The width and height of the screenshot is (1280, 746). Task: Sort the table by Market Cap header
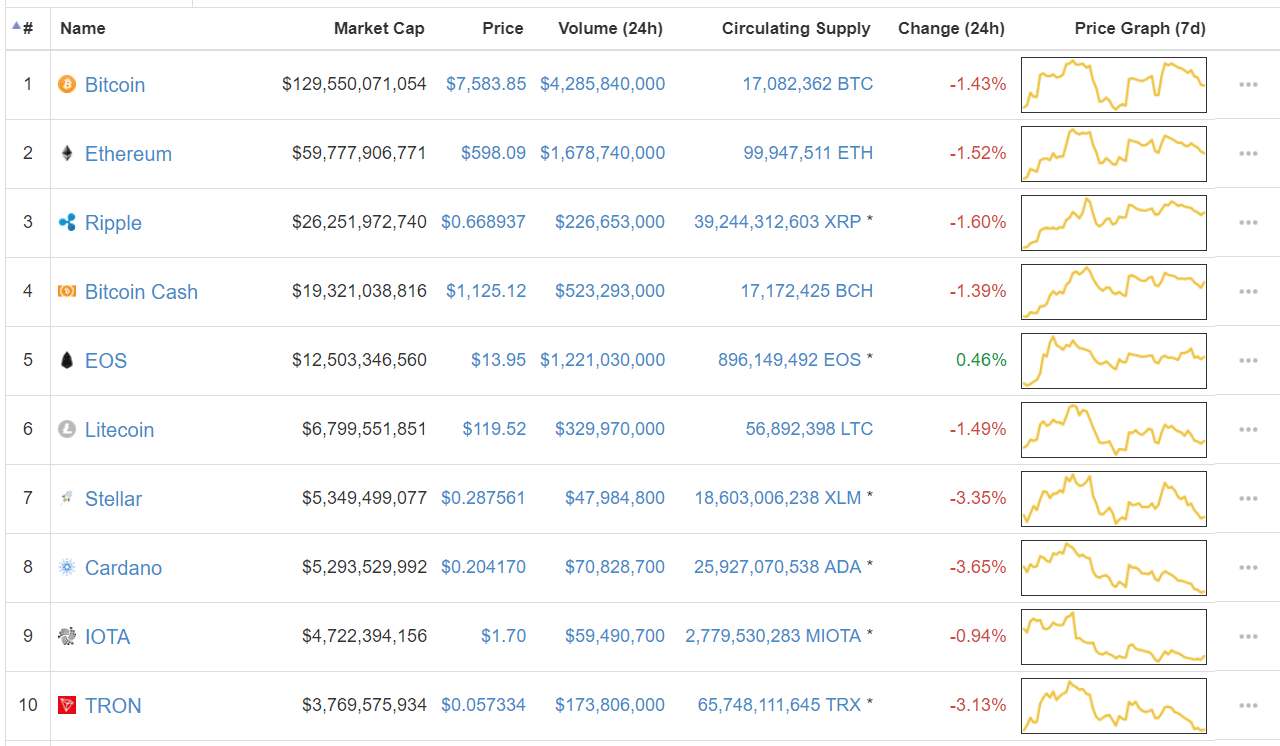(379, 28)
